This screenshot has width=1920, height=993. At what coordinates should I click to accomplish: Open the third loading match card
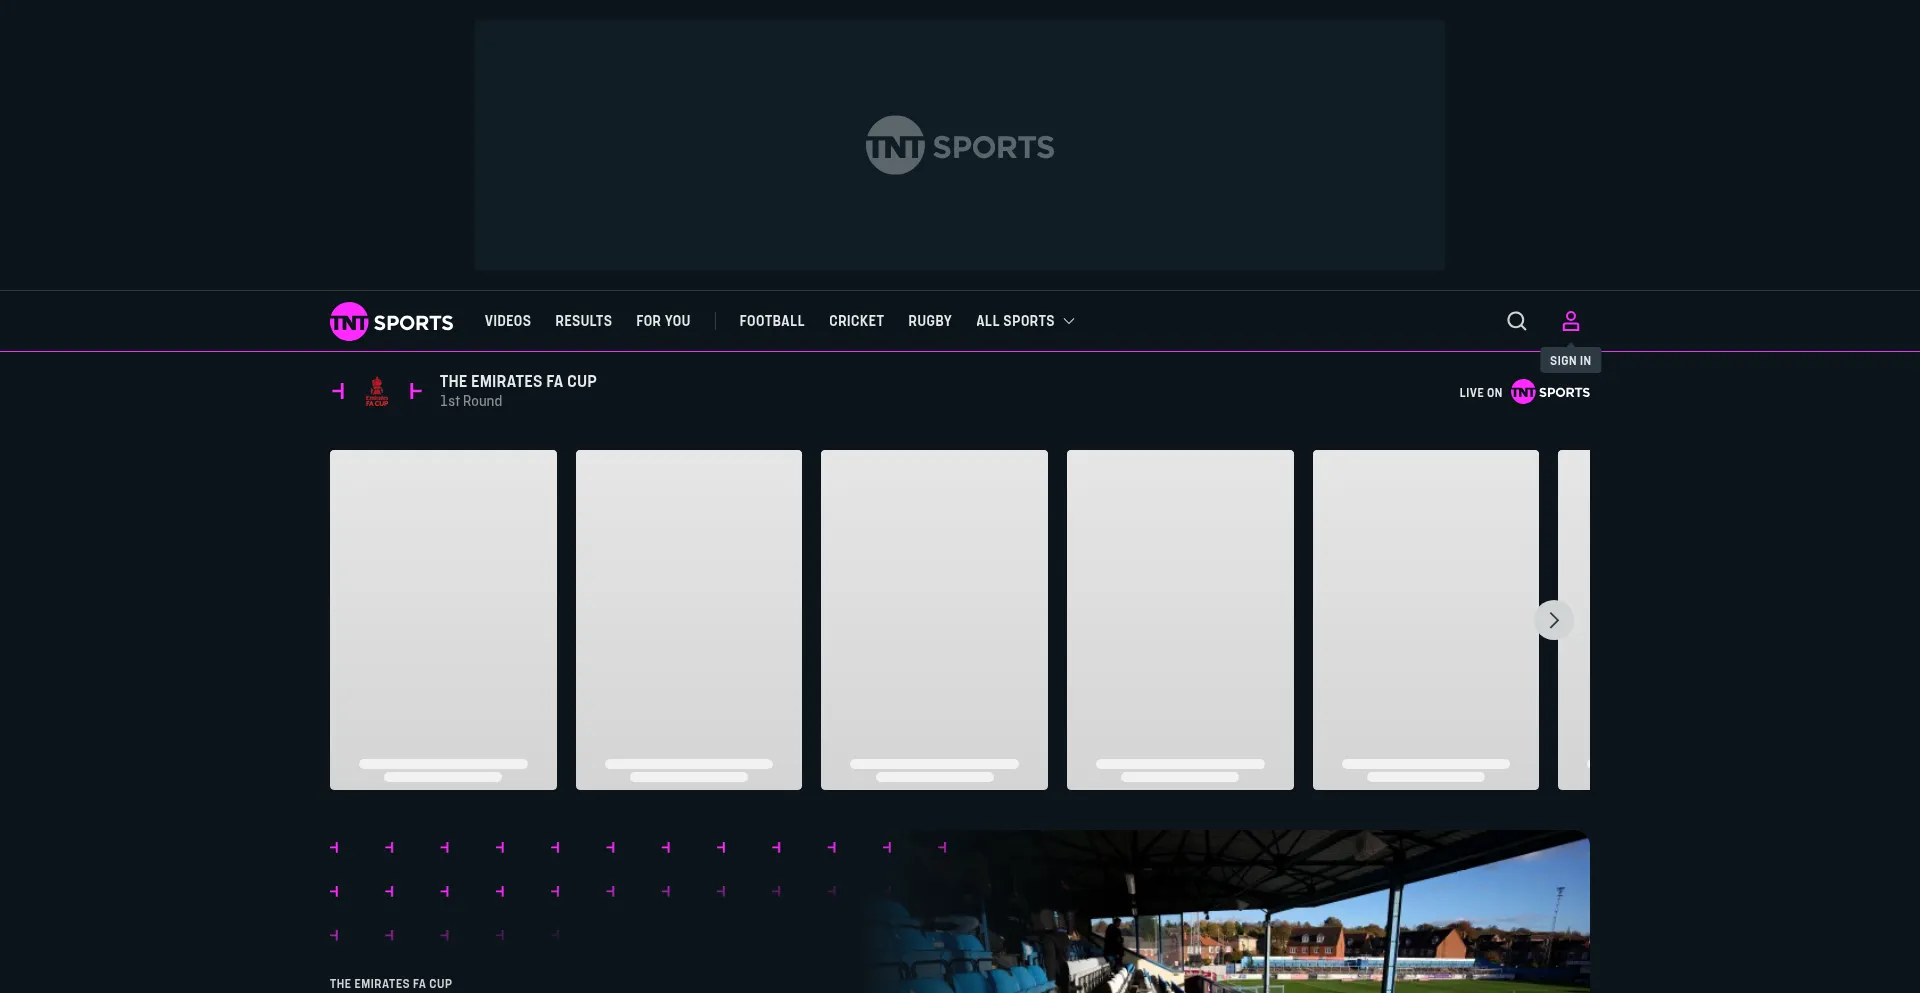[x=934, y=619]
